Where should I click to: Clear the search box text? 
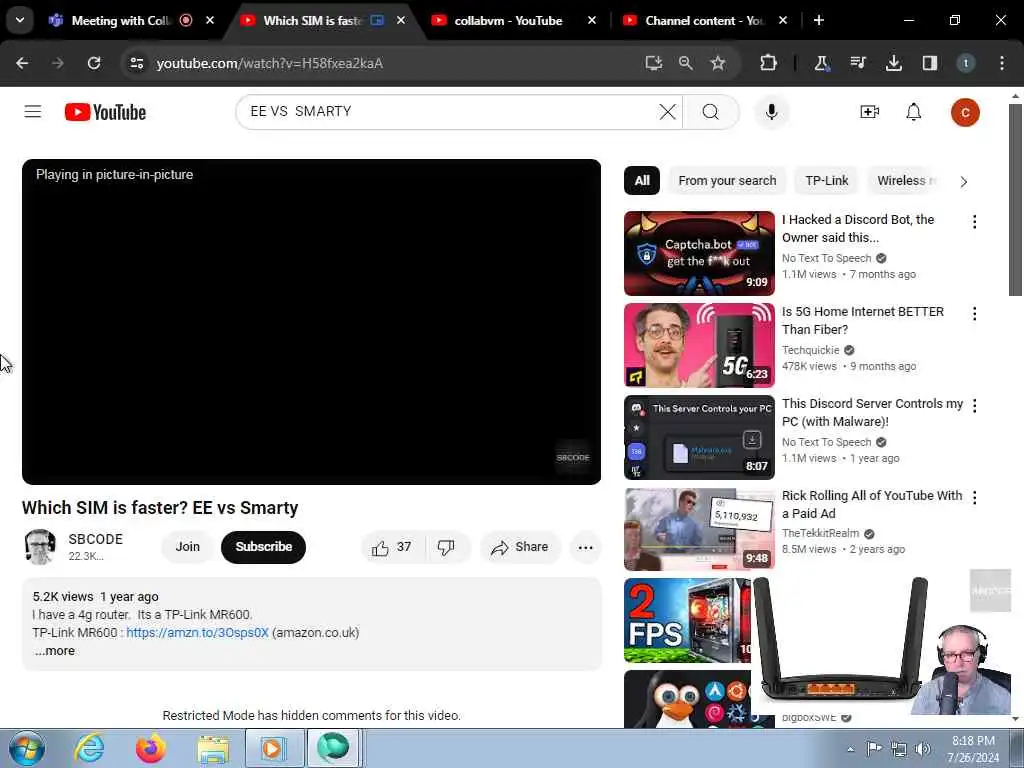(x=667, y=112)
